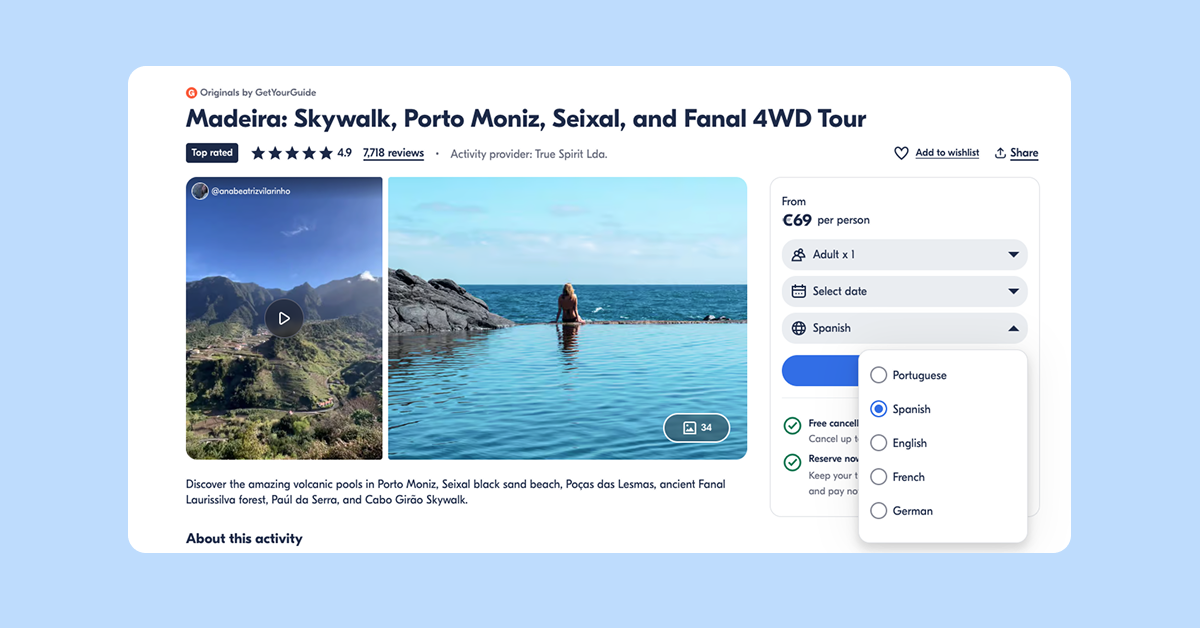Click the GetYourGuide Originals logo icon
Image resolution: width=1200 pixels, height=628 pixels.
click(192, 93)
